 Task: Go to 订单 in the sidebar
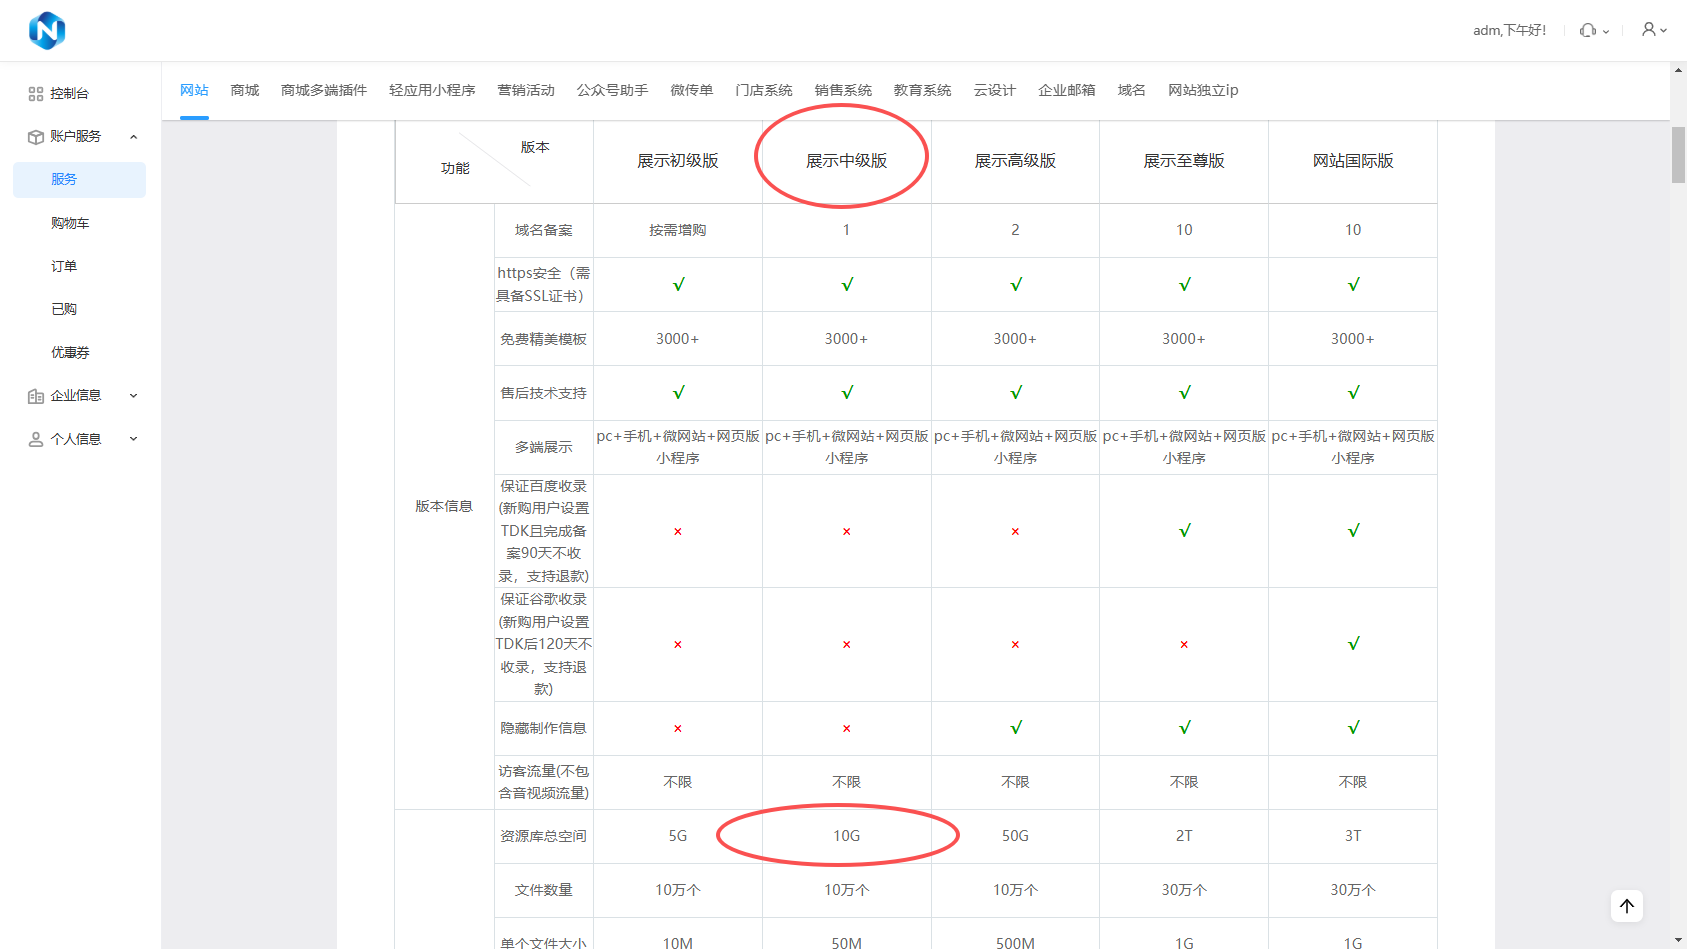[x=64, y=266]
